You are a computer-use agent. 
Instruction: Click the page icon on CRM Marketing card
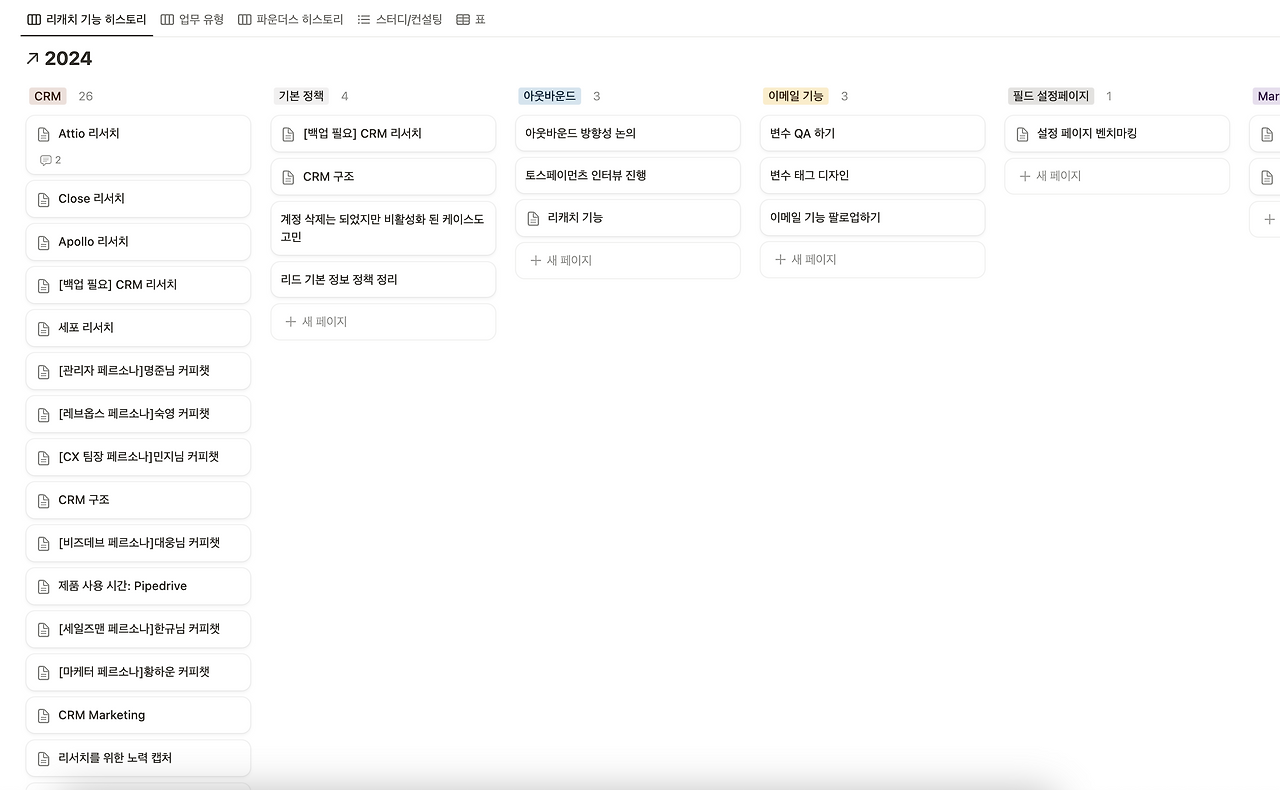click(x=42, y=715)
